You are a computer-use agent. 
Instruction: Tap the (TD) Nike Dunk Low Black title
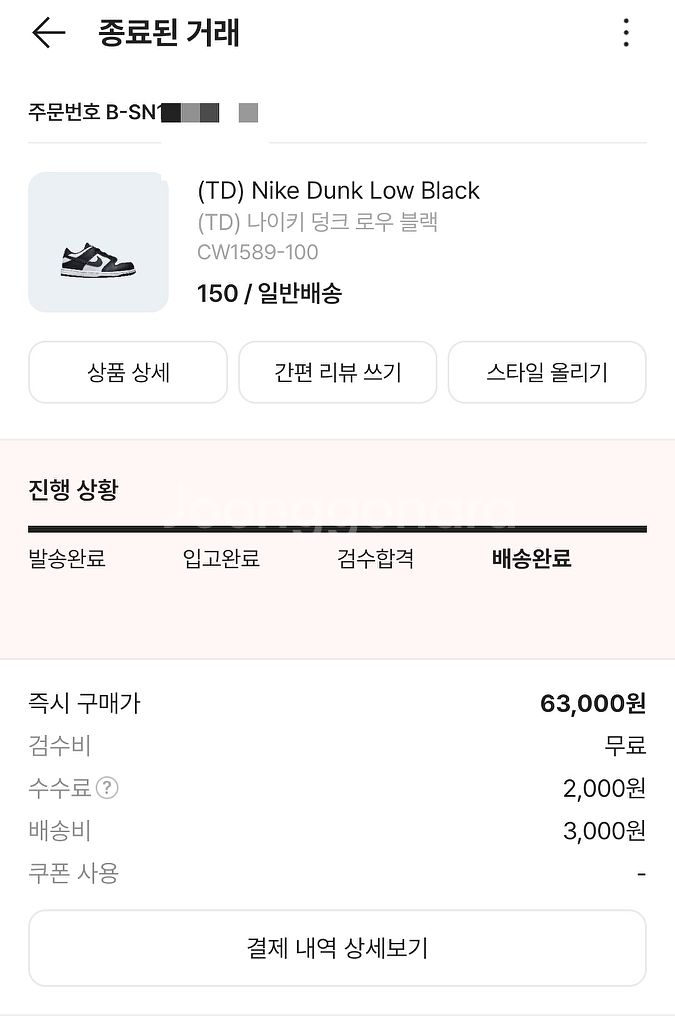click(339, 191)
